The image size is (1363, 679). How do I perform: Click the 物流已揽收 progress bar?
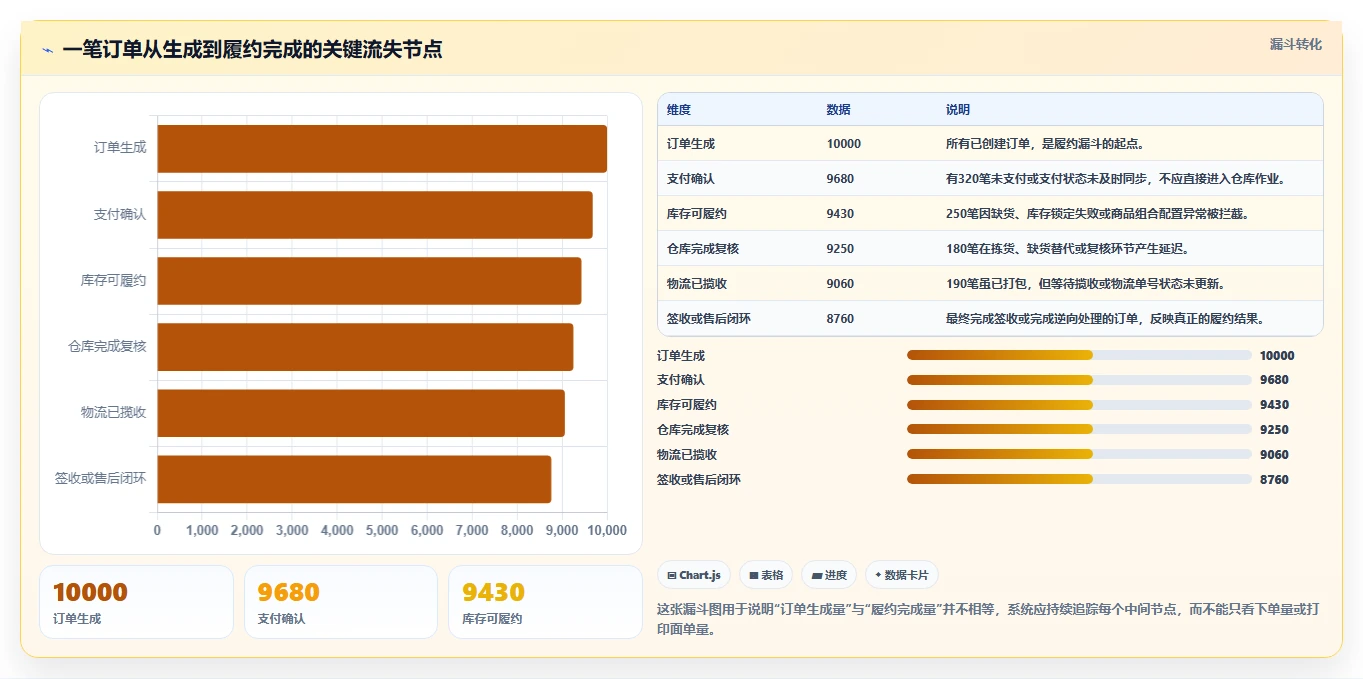[x=1079, y=454]
